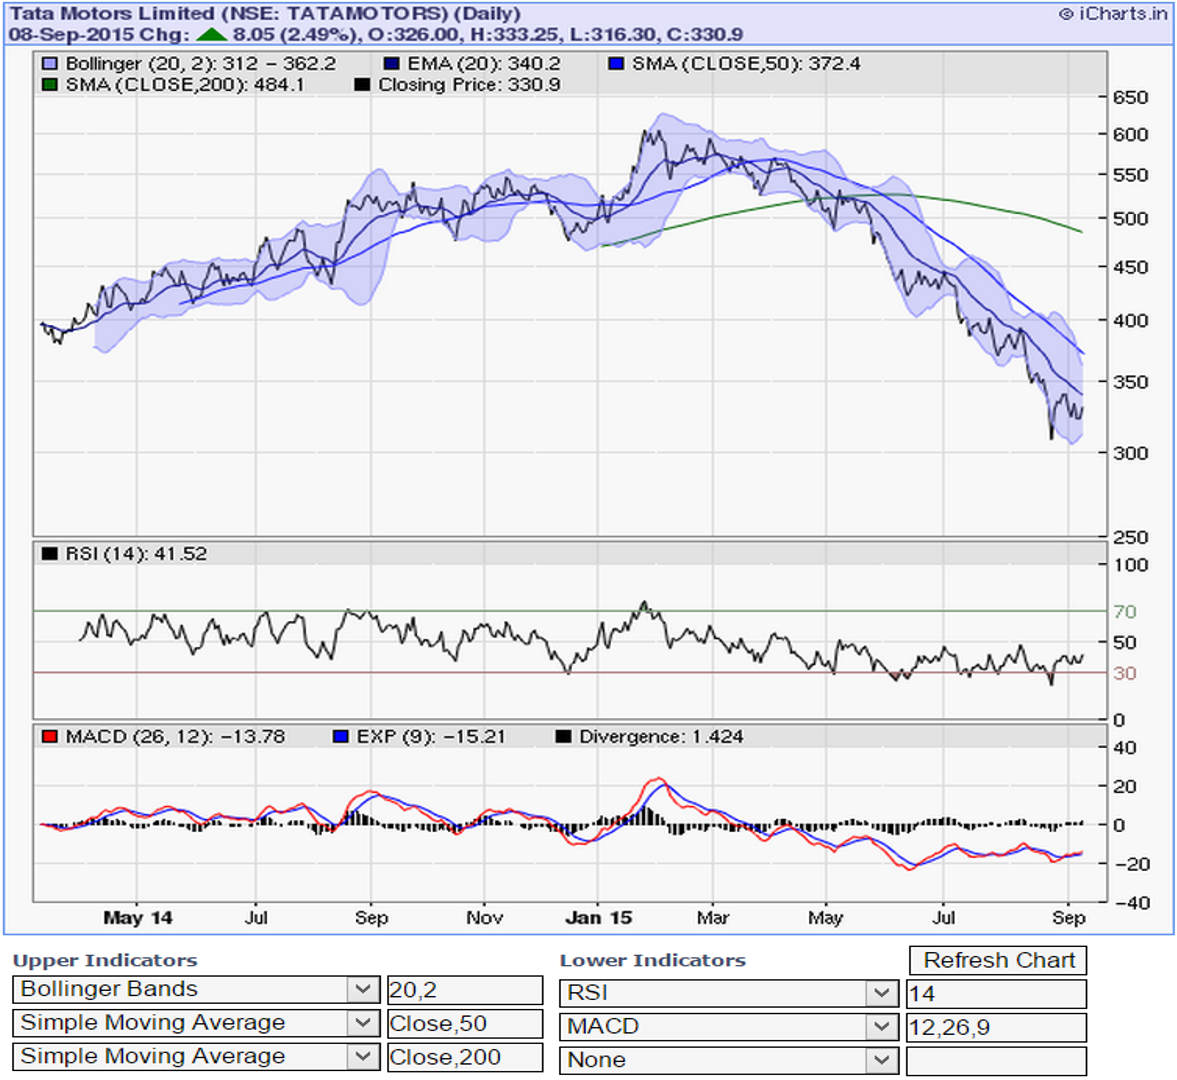Click the blue EXP (9) legend swatch
1177x1080 pixels.
pyautogui.click(x=340, y=737)
